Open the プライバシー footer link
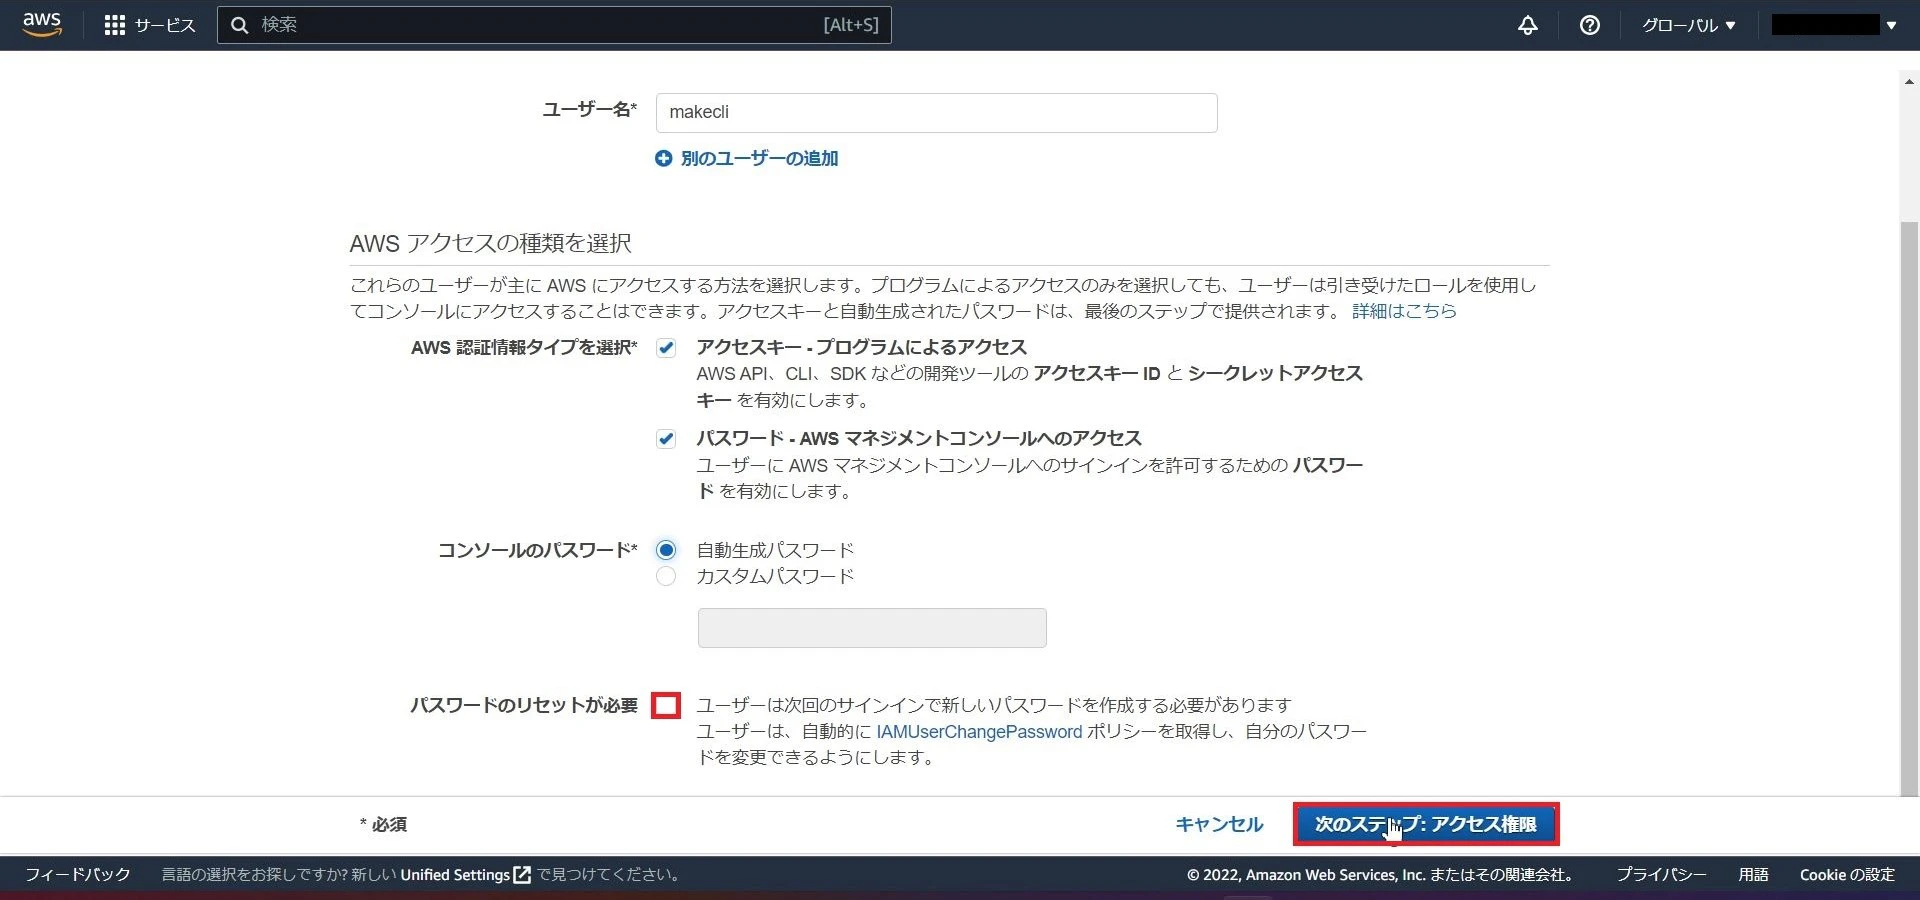1920x900 pixels. click(x=1661, y=875)
